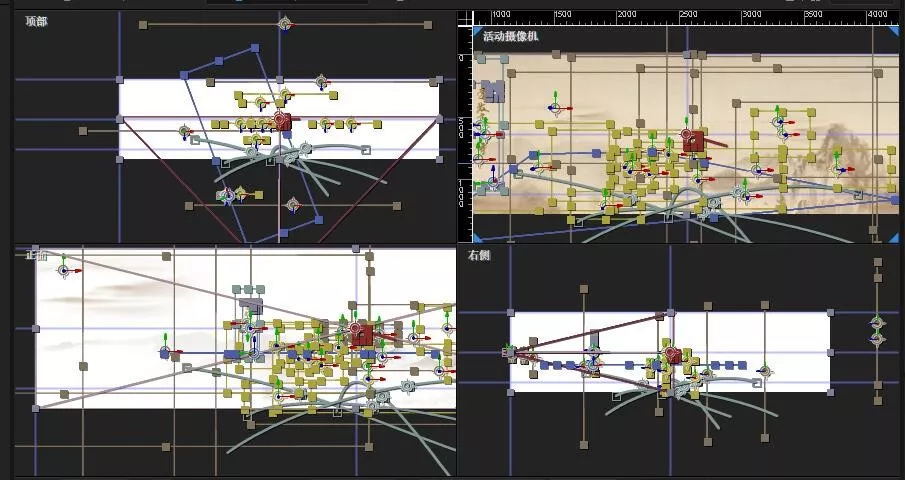Click the 1500 mark on horizontal ruler
The height and width of the screenshot is (480, 905).
point(563,14)
